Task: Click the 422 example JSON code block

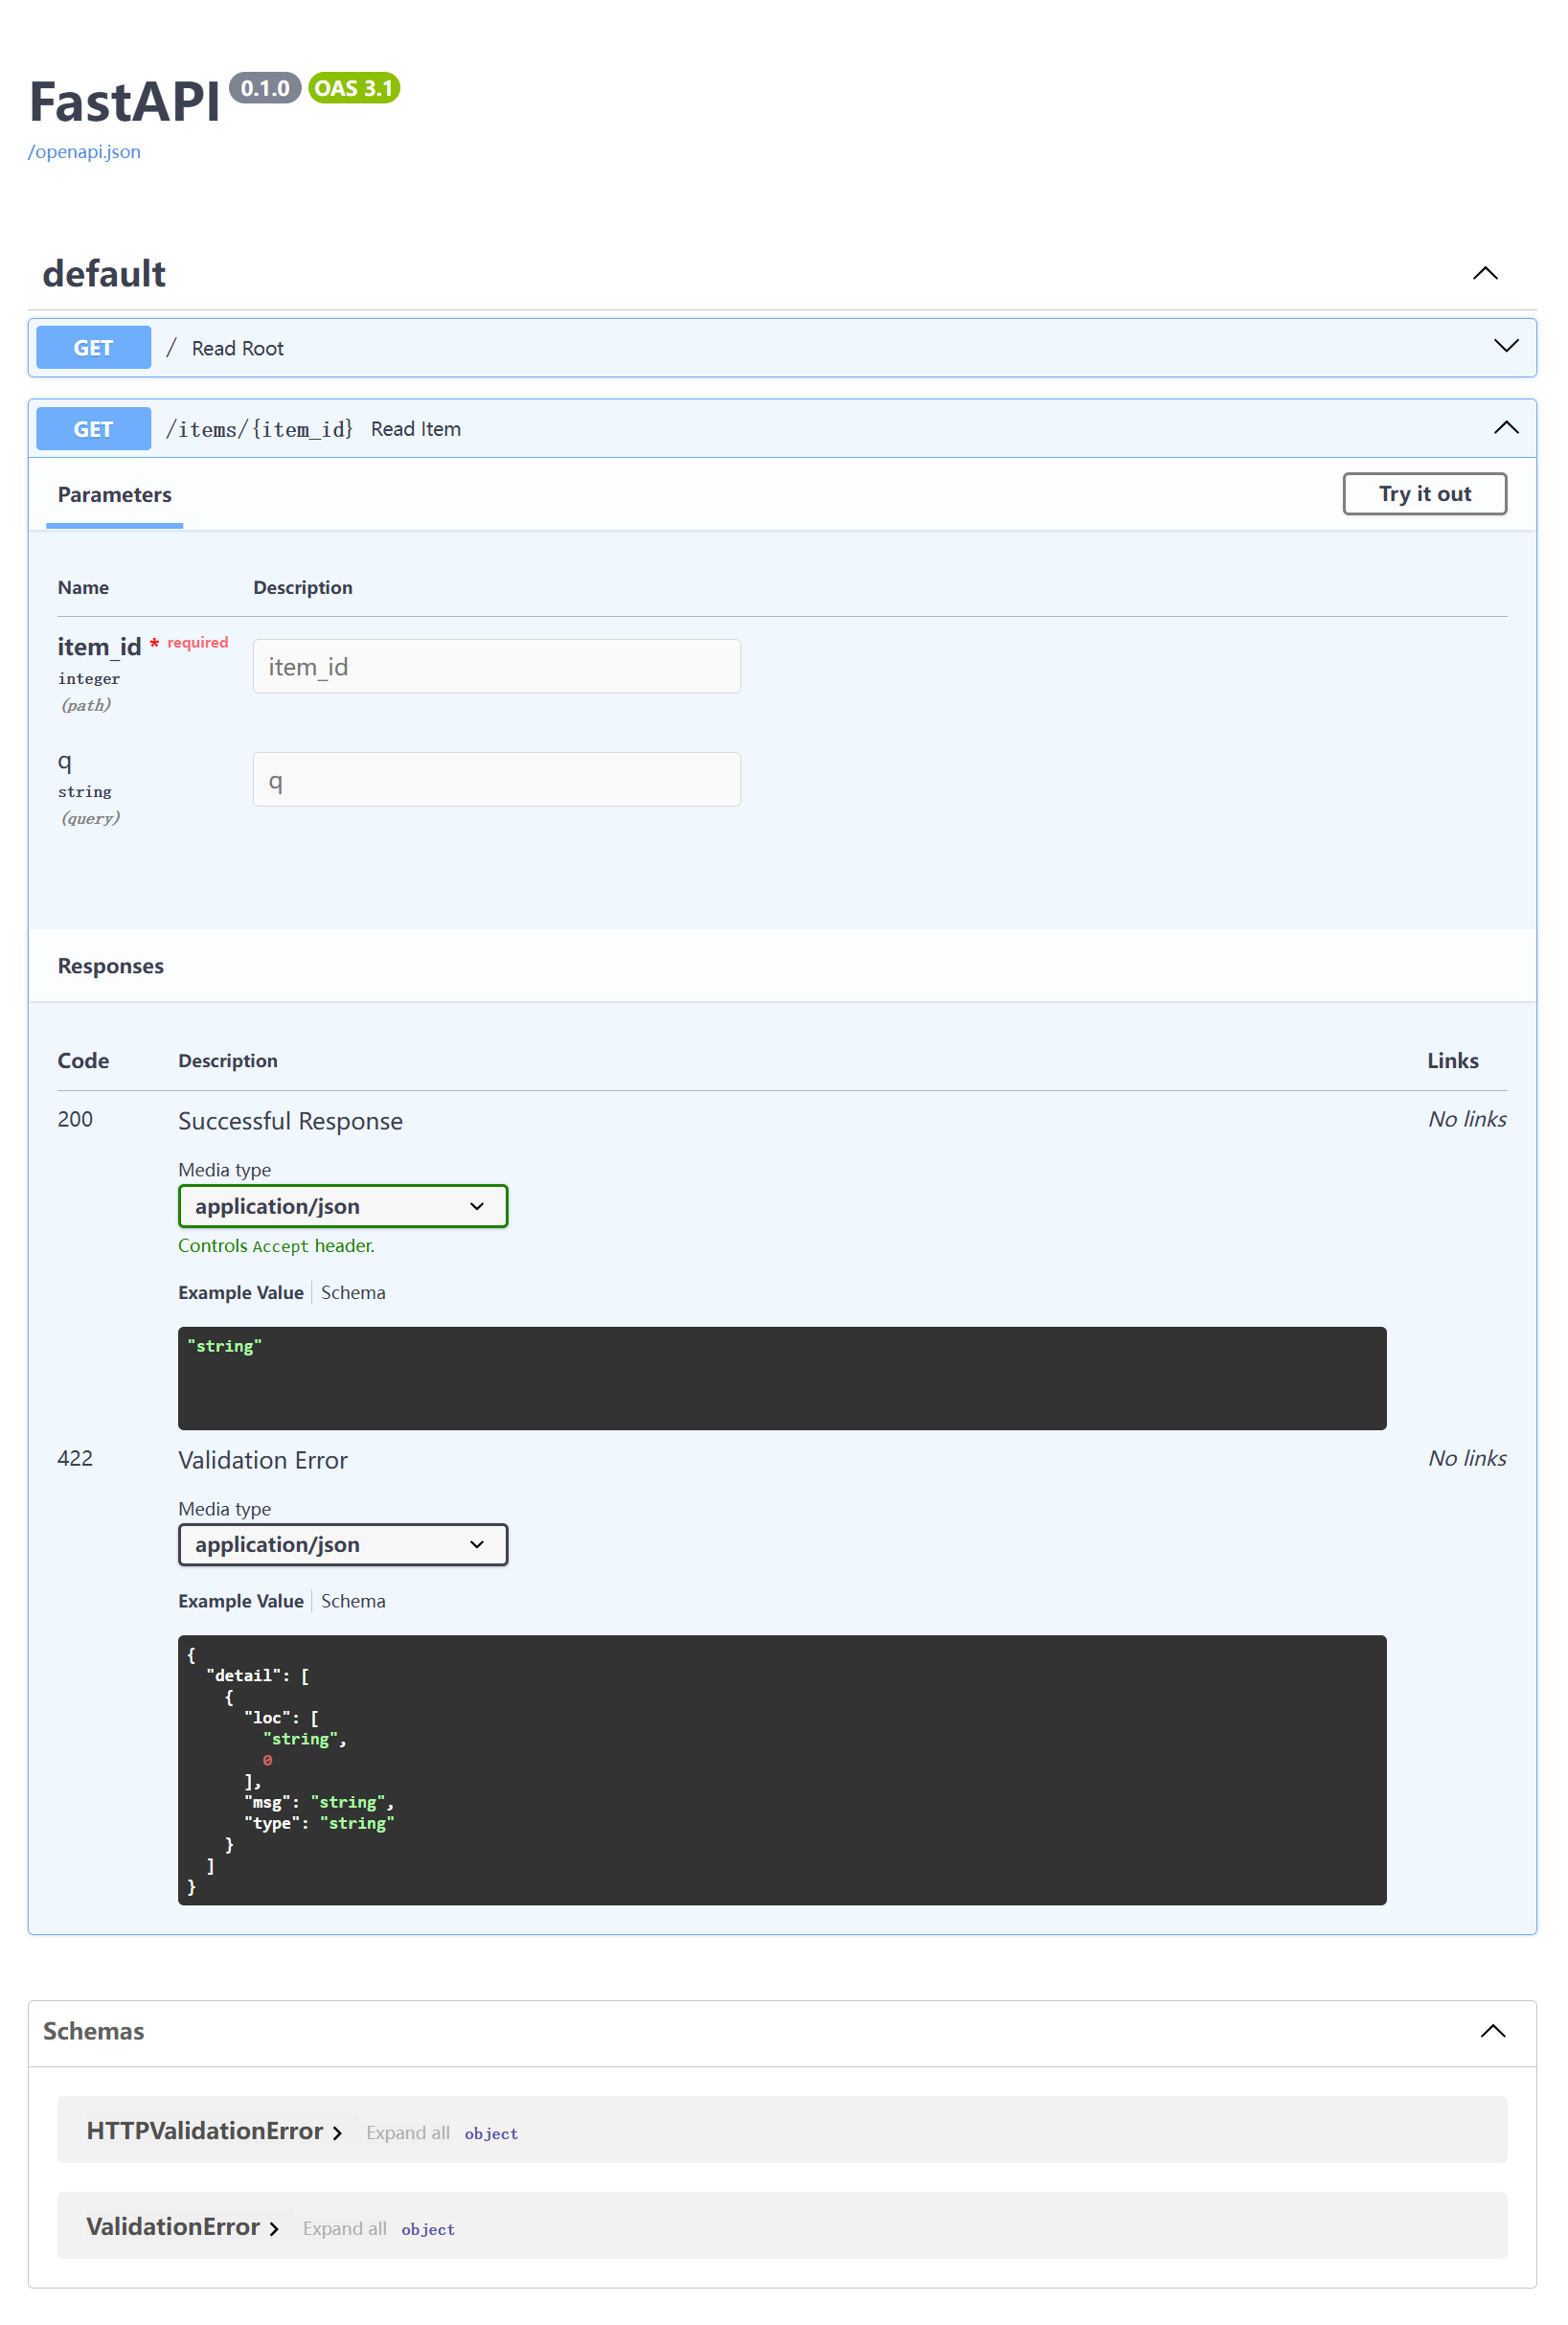Action: 782,1769
